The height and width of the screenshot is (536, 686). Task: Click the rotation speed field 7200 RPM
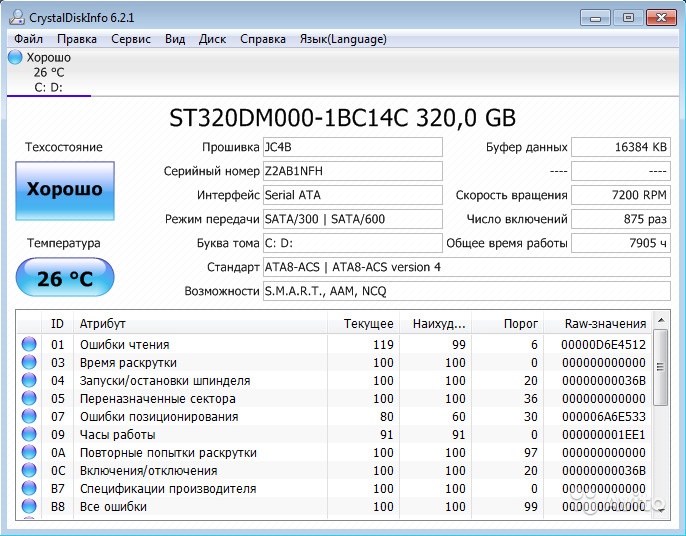click(621, 195)
